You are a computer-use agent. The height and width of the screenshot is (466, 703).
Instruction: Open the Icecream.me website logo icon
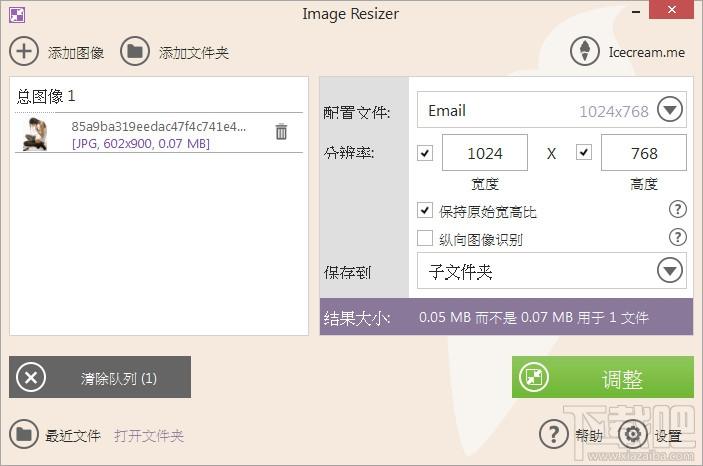584,52
